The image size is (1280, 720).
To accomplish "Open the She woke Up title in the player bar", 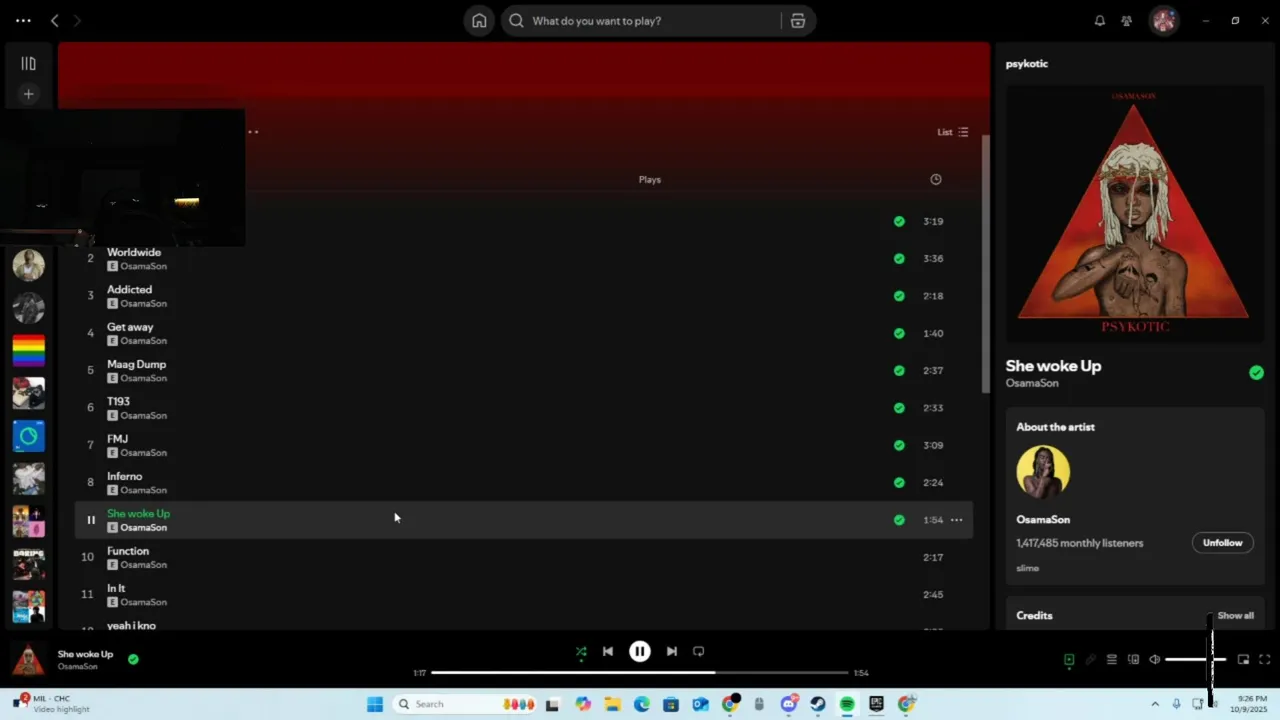I will [85, 654].
